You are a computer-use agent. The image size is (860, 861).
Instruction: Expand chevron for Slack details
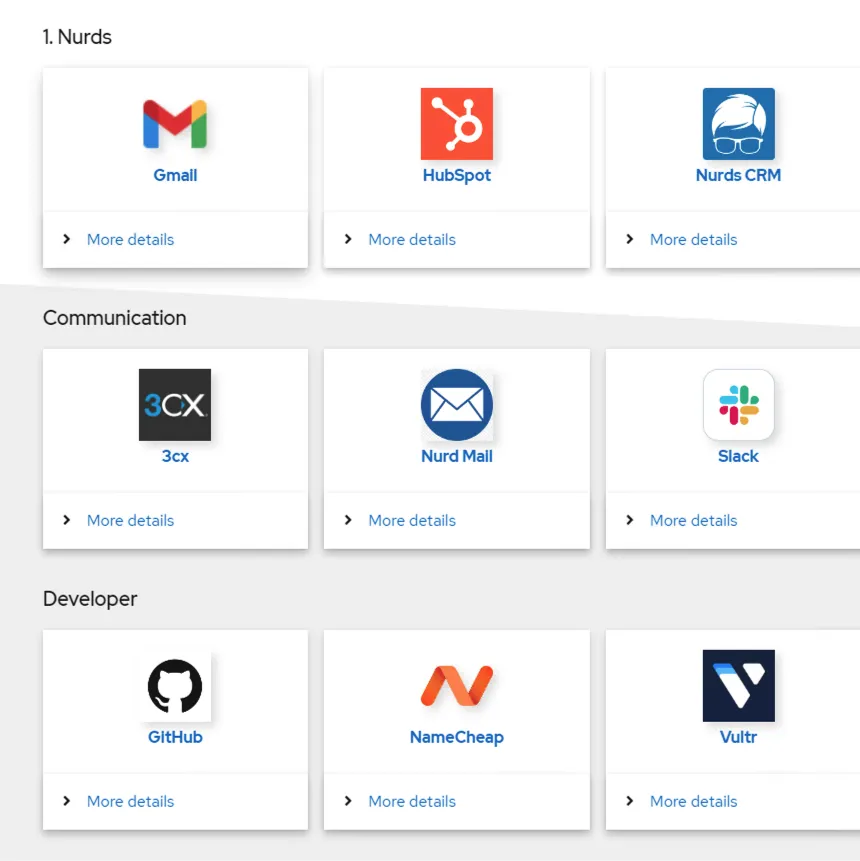click(x=629, y=520)
